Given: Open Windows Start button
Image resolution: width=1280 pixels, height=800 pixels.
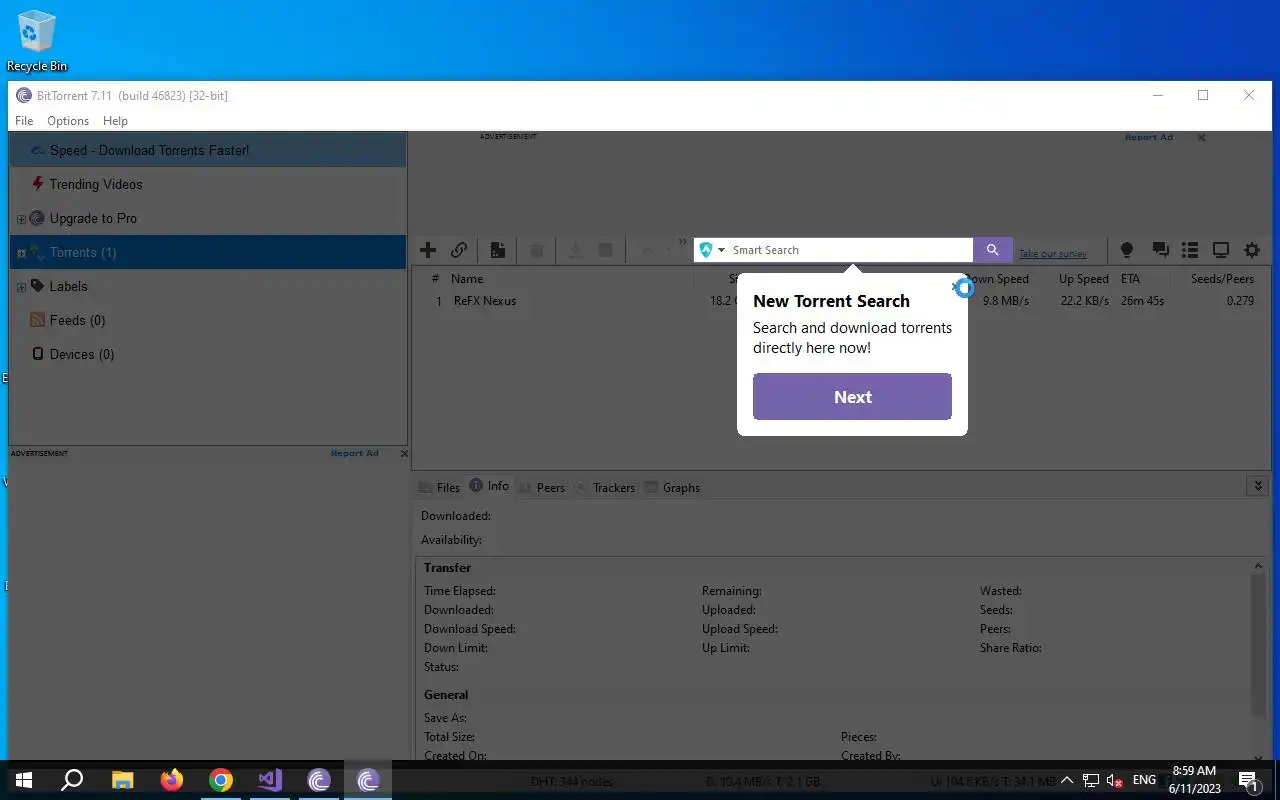Looking at the screenshot, I should pos(24,780).
